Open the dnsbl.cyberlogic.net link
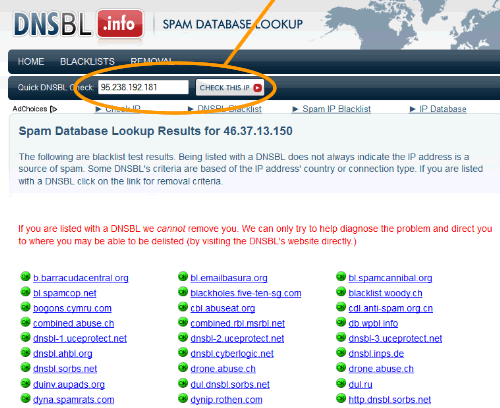The width and height of the screenshot is (500, 408). (232, 354)
